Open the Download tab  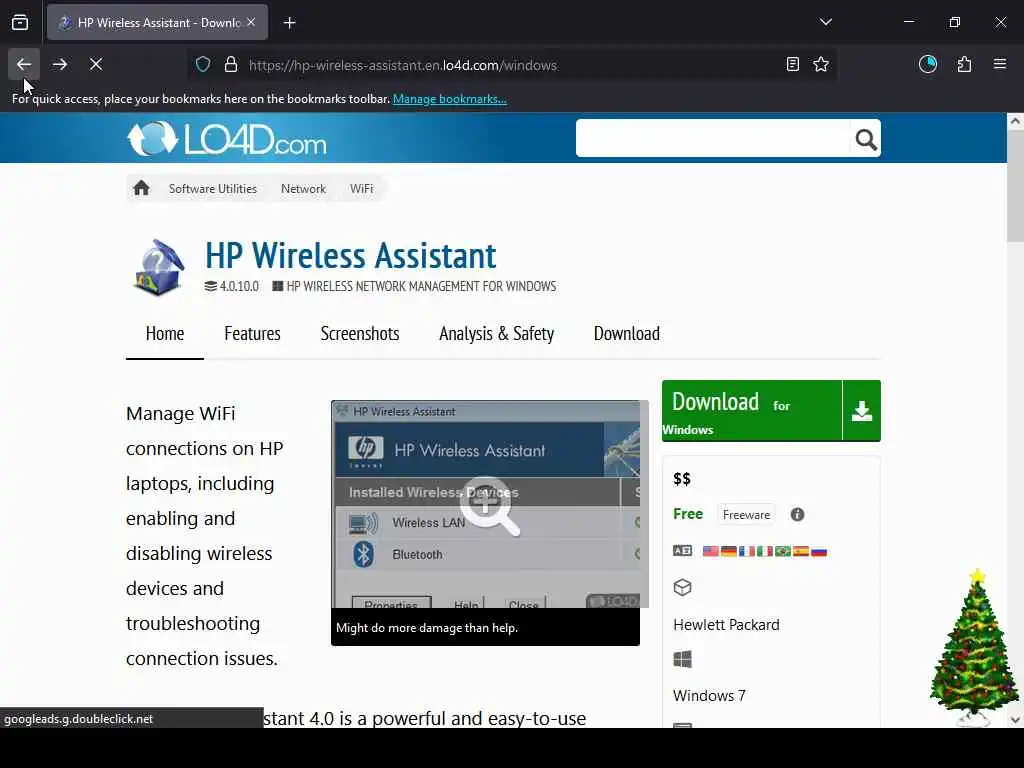click(x=626, y=334)
